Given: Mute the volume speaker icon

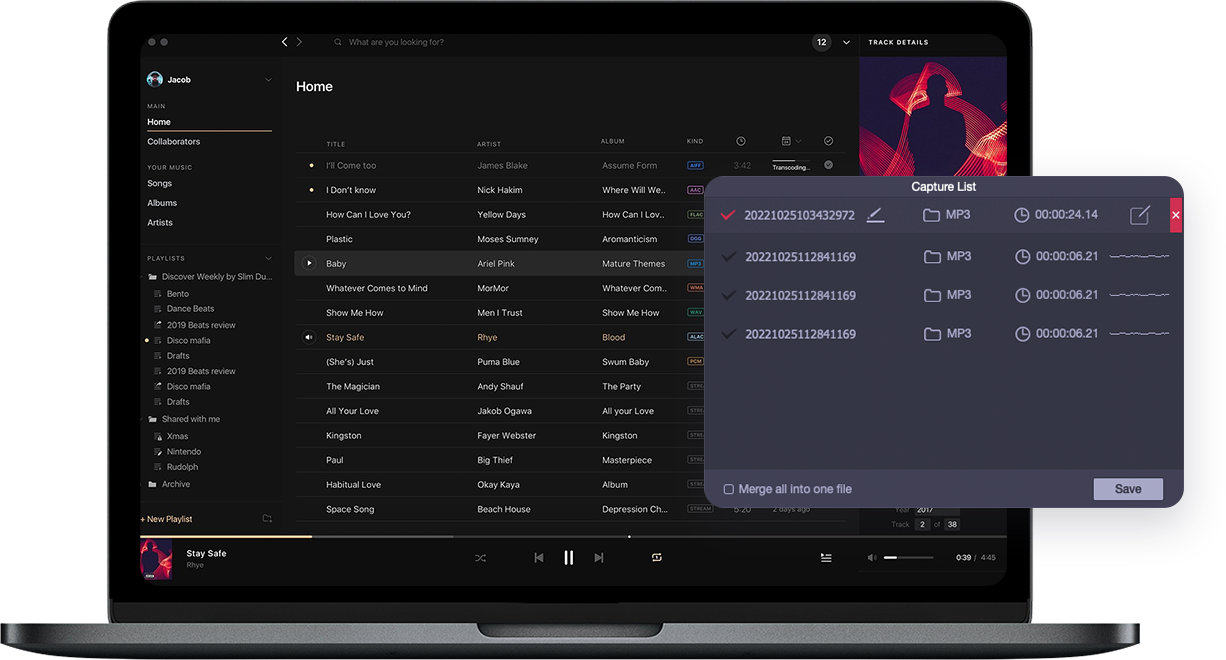Looking at the screenshot, I should (872, 558).
